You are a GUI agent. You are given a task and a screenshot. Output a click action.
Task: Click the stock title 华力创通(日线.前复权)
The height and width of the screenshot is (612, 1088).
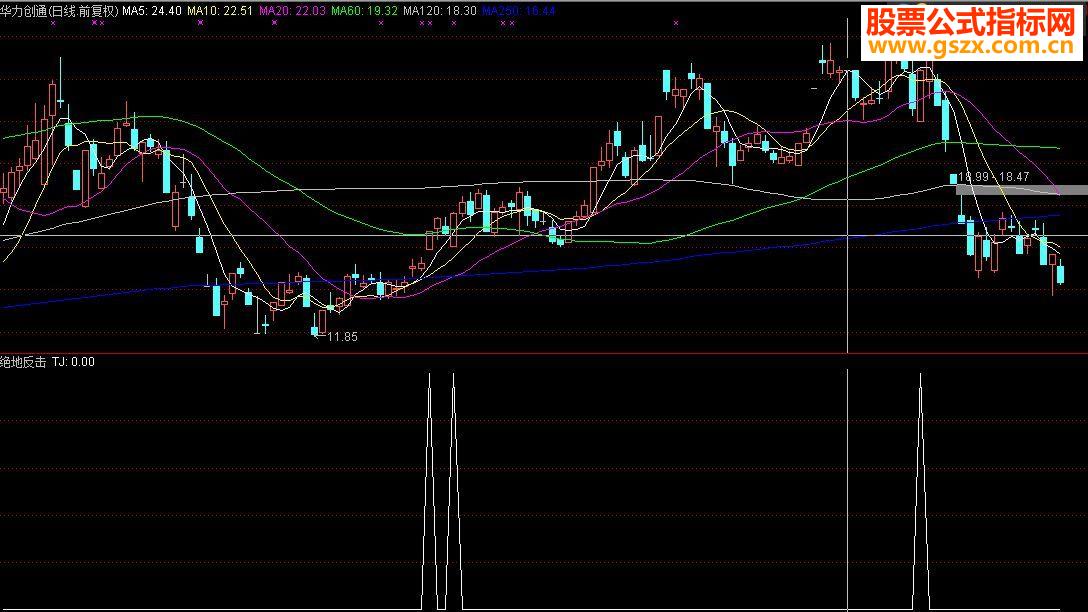60,11
